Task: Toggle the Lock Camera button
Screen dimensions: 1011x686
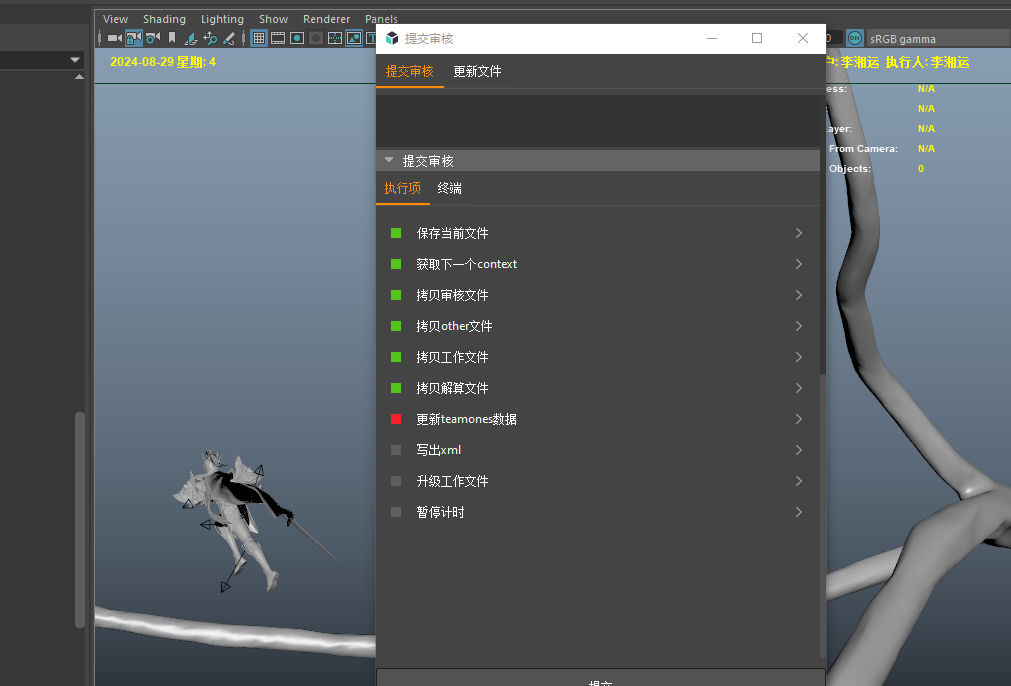Action: tap(133, 38)
